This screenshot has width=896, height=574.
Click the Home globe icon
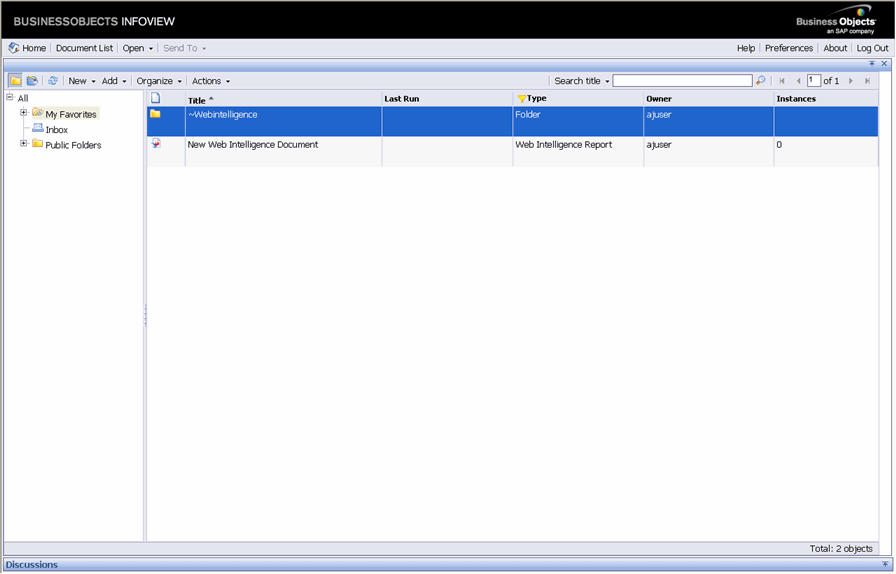tap(14, 48)
